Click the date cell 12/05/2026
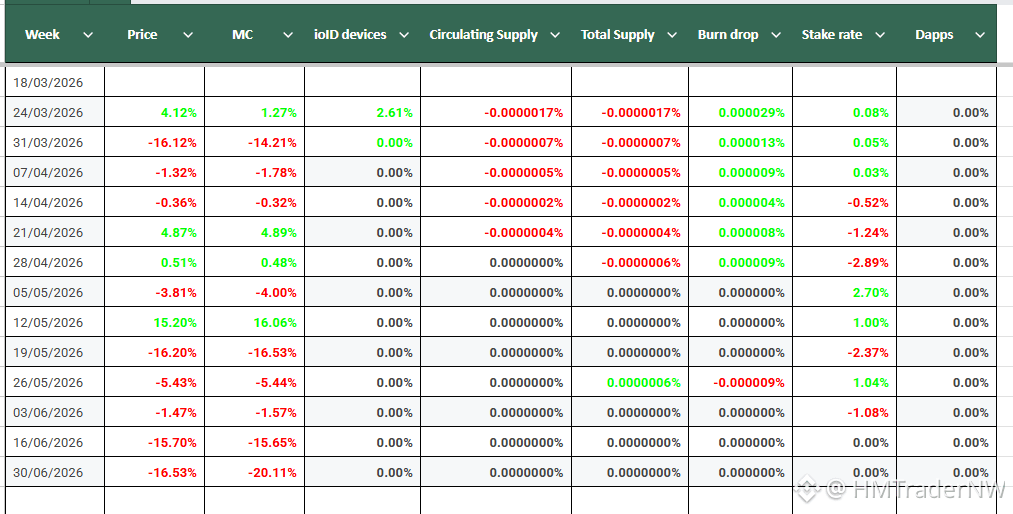1013x514 pixels. pos(55,322)
